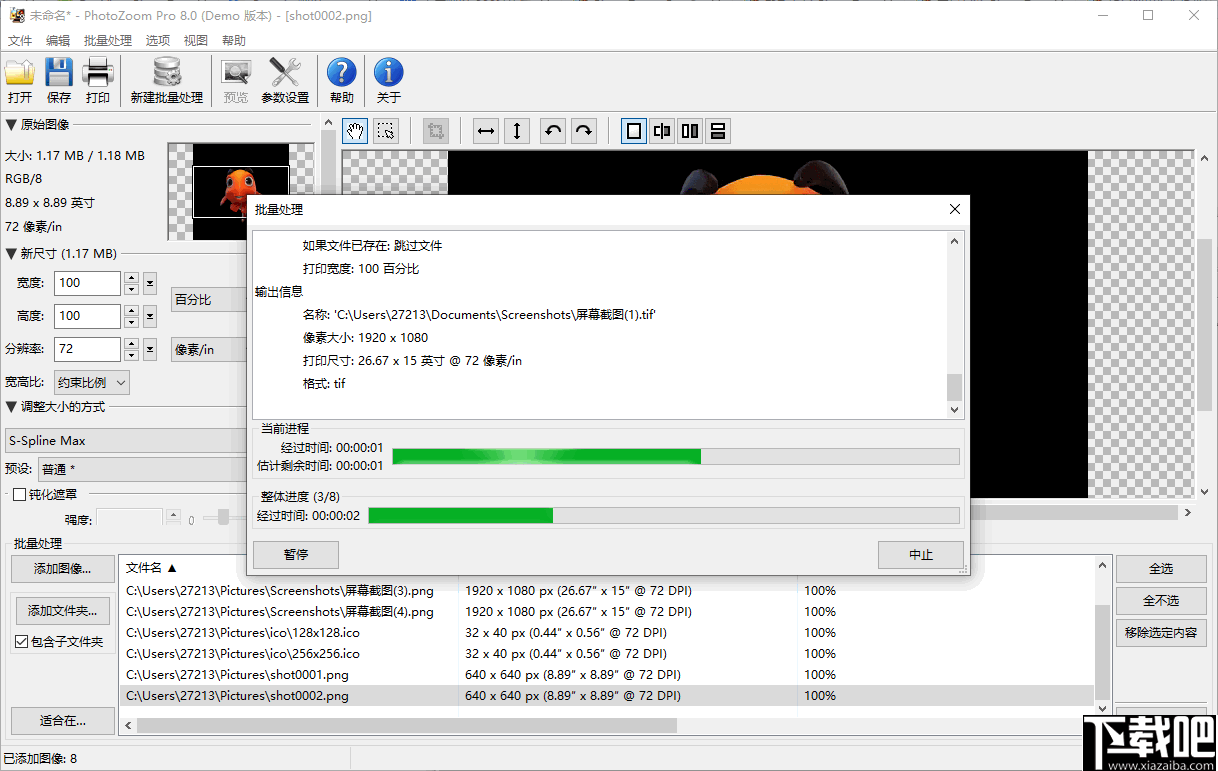Select the rectangular selection tool
1218x771 pixels.
[x=386, y=130]
